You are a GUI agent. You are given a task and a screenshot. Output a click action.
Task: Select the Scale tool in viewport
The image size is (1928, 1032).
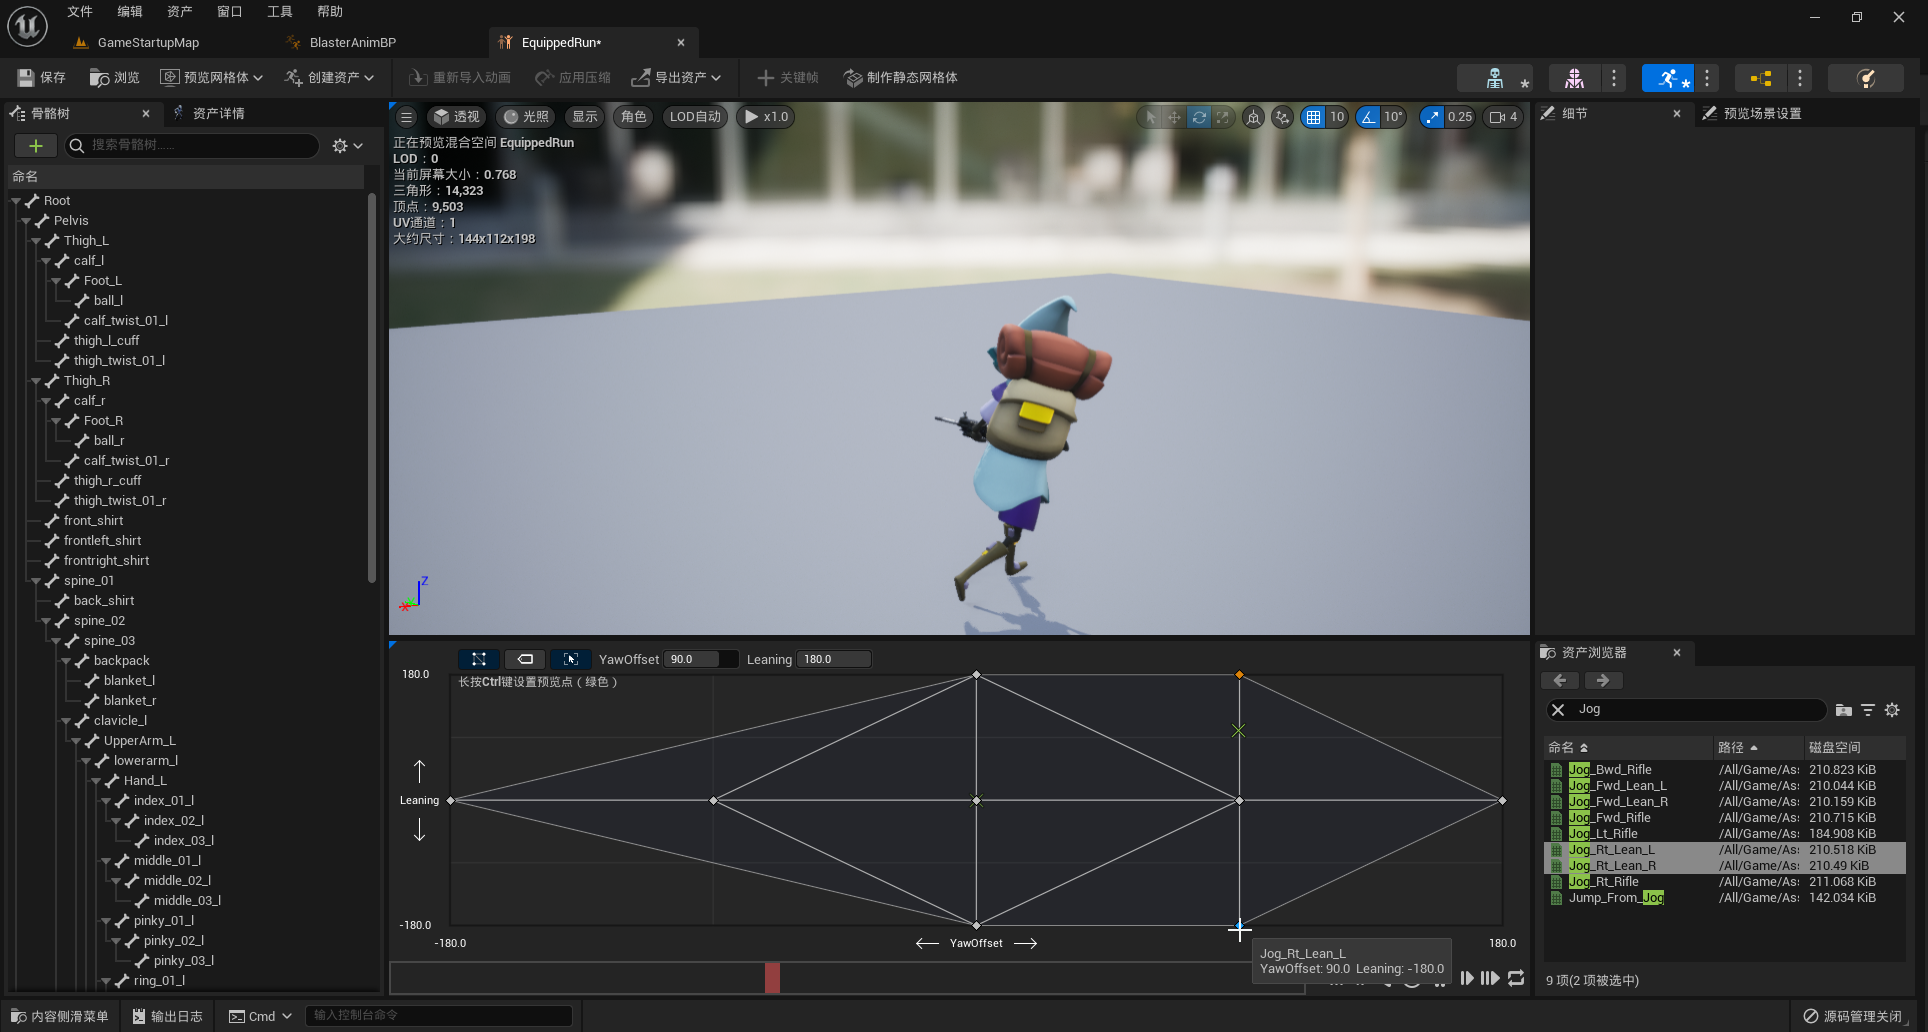click(1222, 117)
